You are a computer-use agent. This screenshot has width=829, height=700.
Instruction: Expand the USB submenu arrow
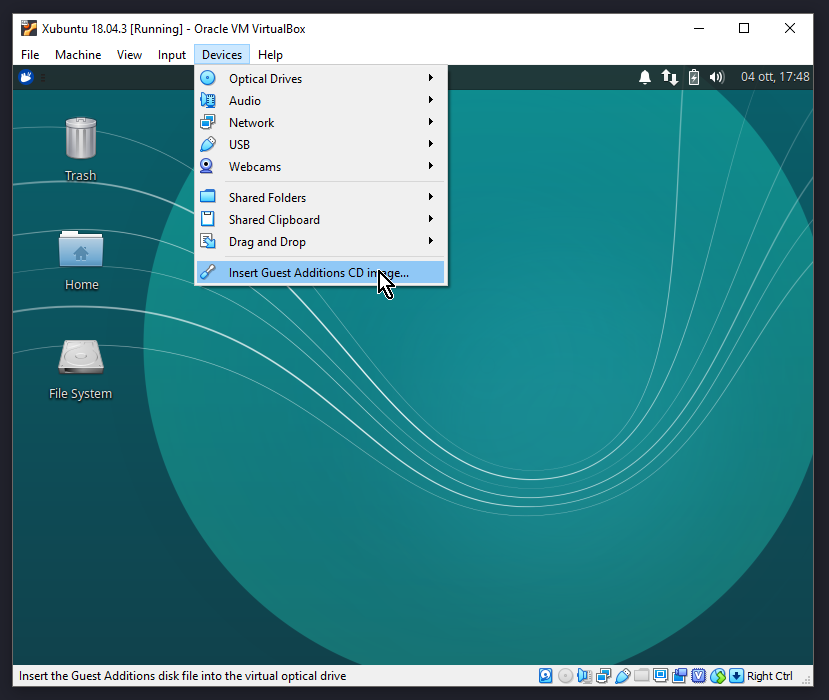tap(431, 144)
